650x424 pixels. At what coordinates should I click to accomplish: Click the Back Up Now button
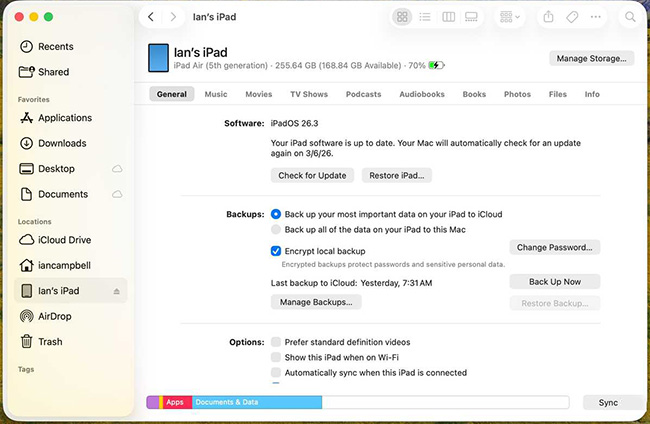point(555,282)
